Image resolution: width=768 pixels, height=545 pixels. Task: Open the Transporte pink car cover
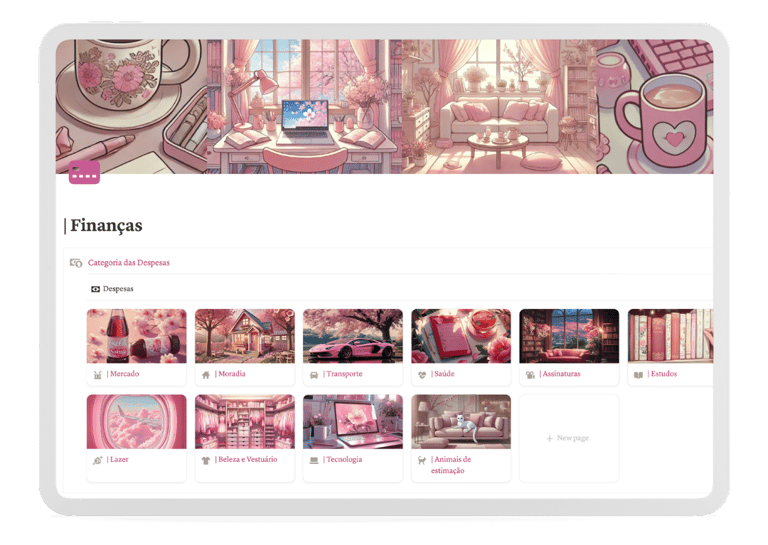(x=353, y=336)
